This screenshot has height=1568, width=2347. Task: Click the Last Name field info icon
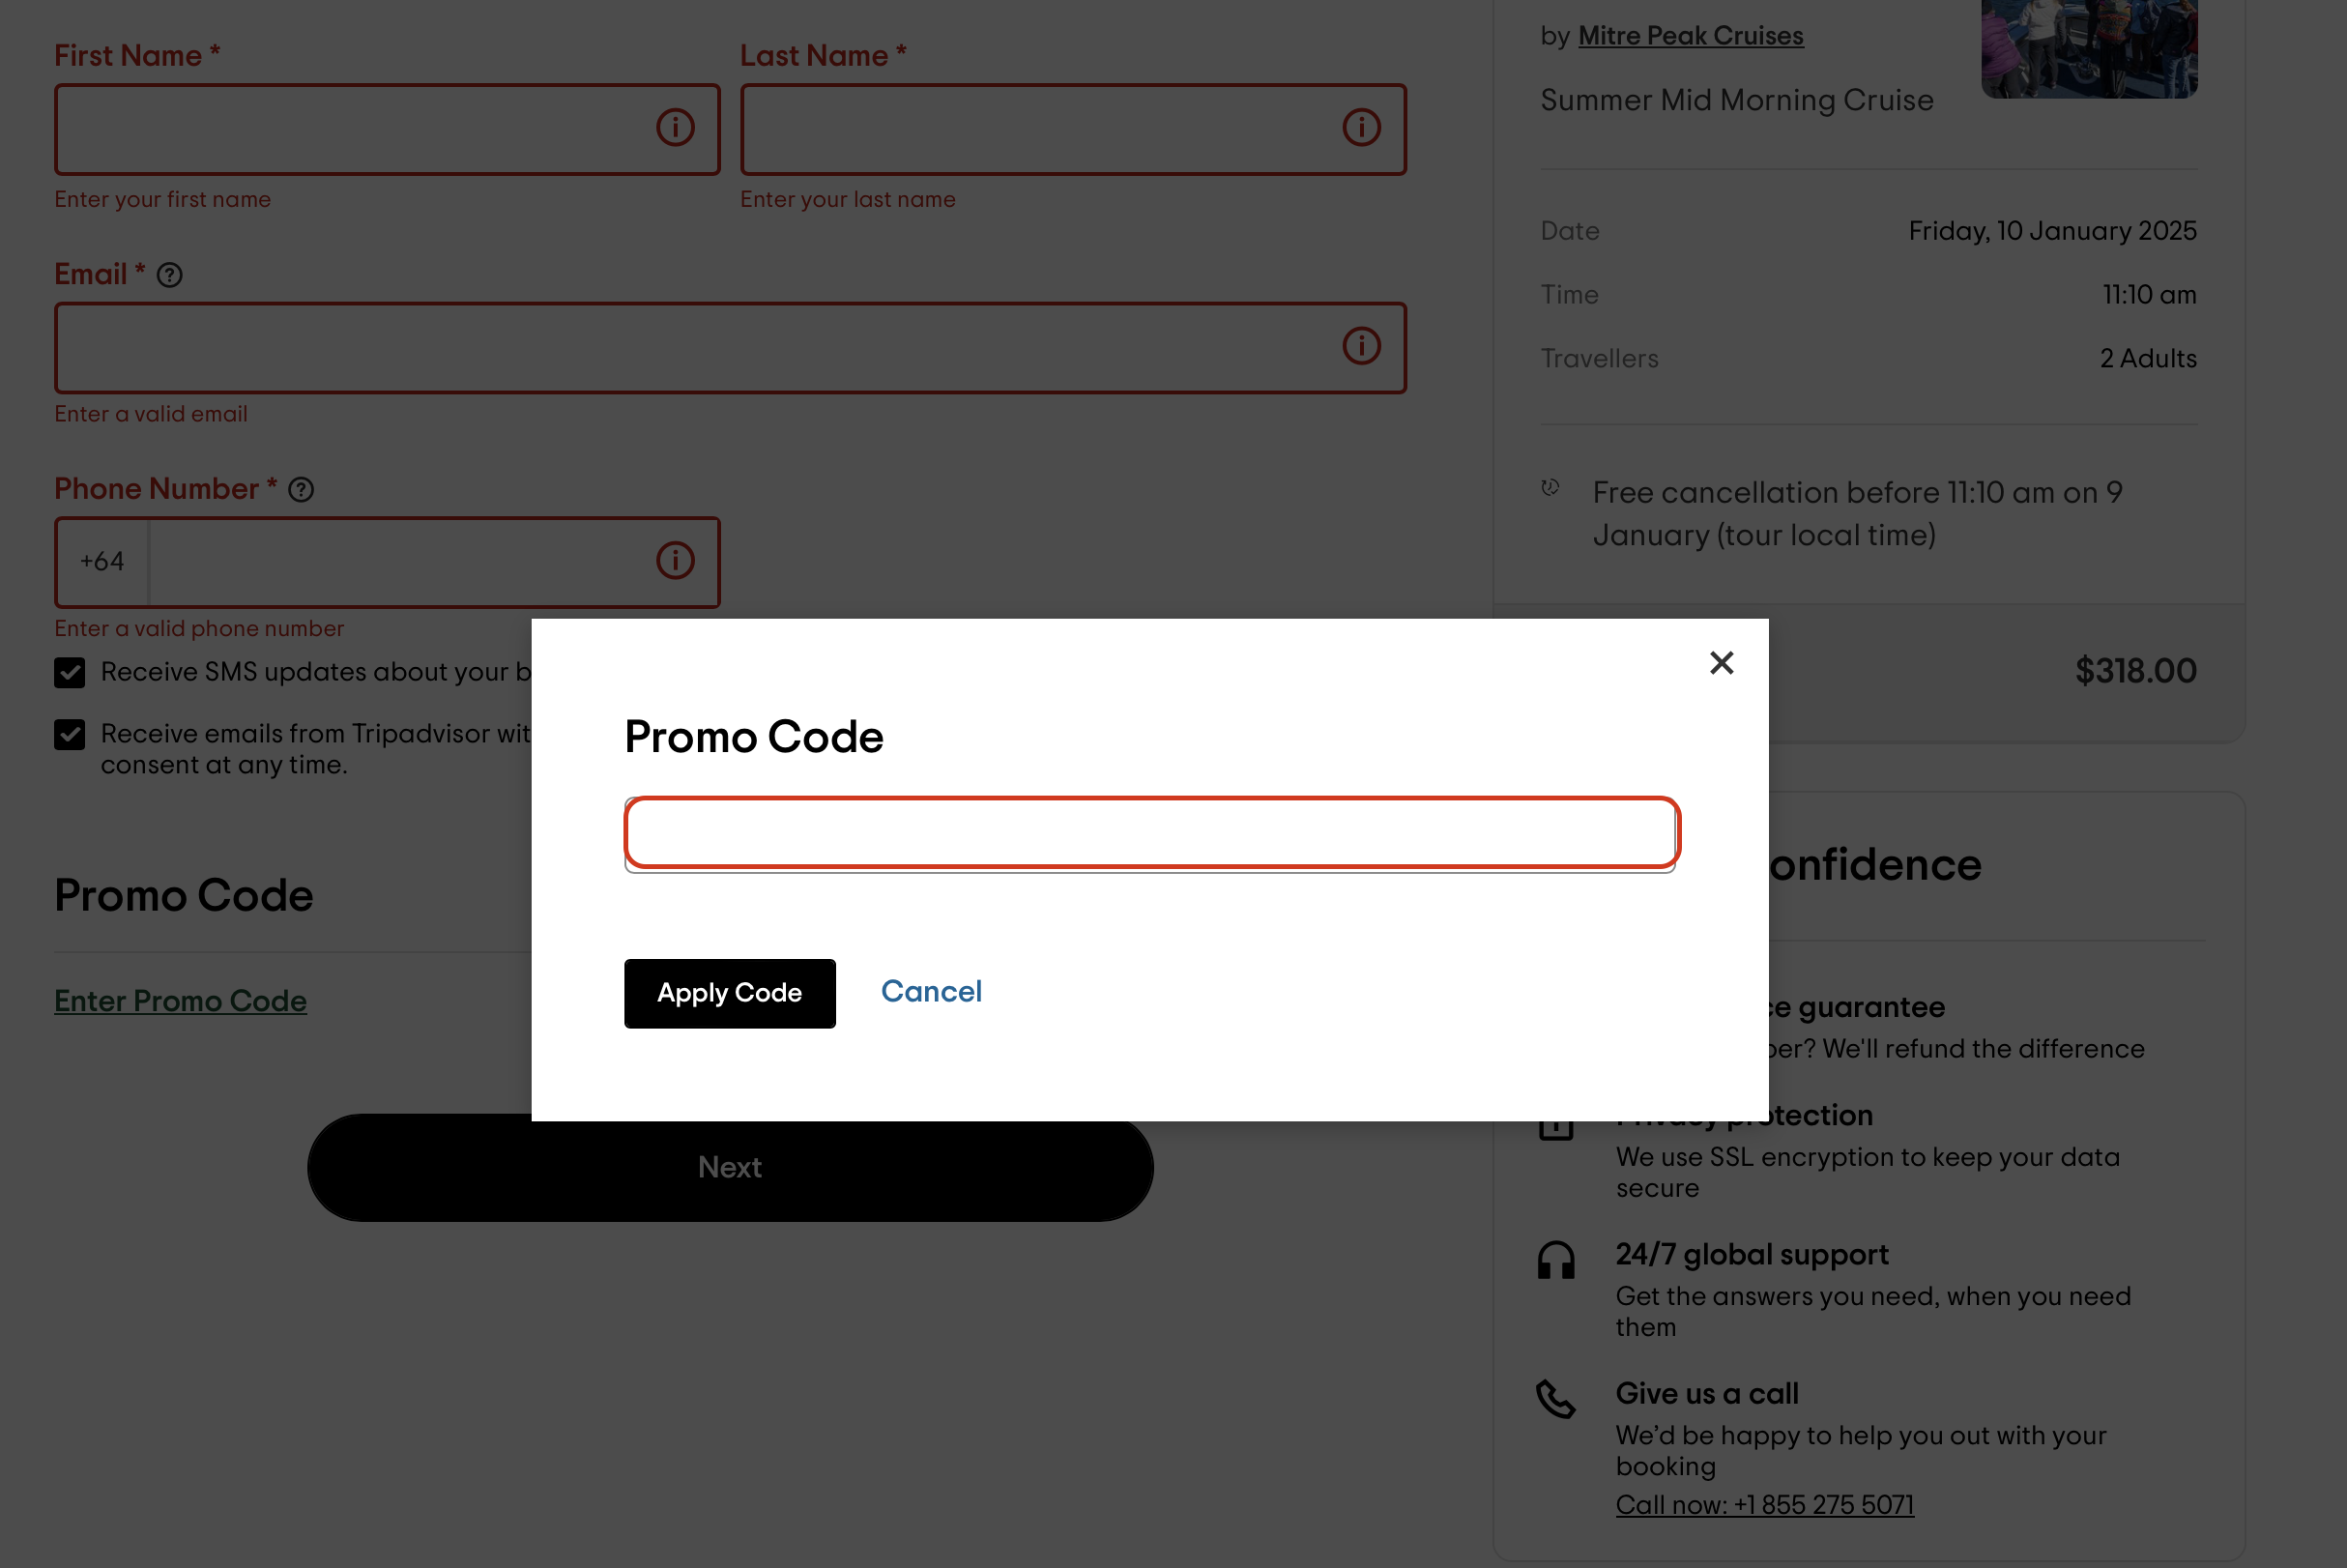(x=1361, y=128)
